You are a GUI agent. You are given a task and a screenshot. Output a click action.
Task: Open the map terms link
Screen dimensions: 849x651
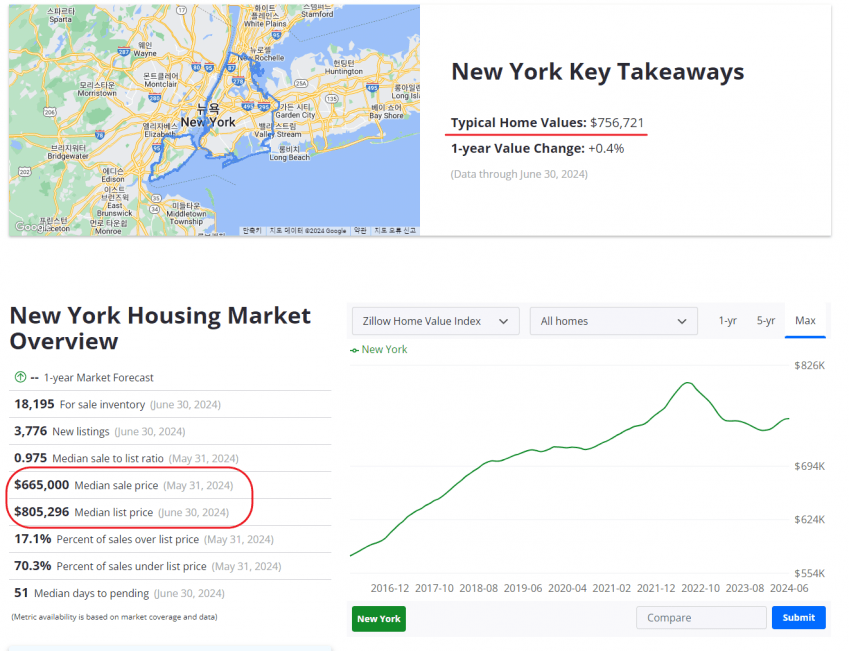pyautogui.click(x=359, y=230)
